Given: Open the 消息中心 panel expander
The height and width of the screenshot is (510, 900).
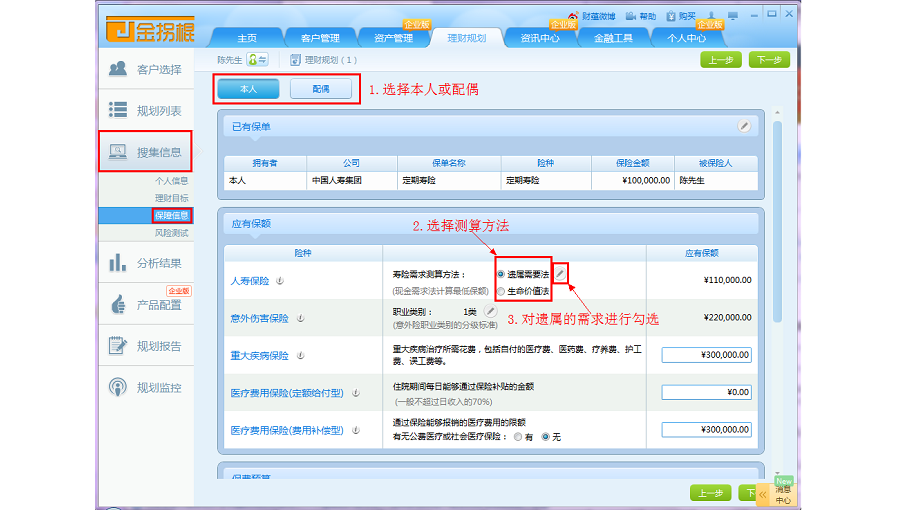Looking at the screenshot, I should click(x=763, y=493).
